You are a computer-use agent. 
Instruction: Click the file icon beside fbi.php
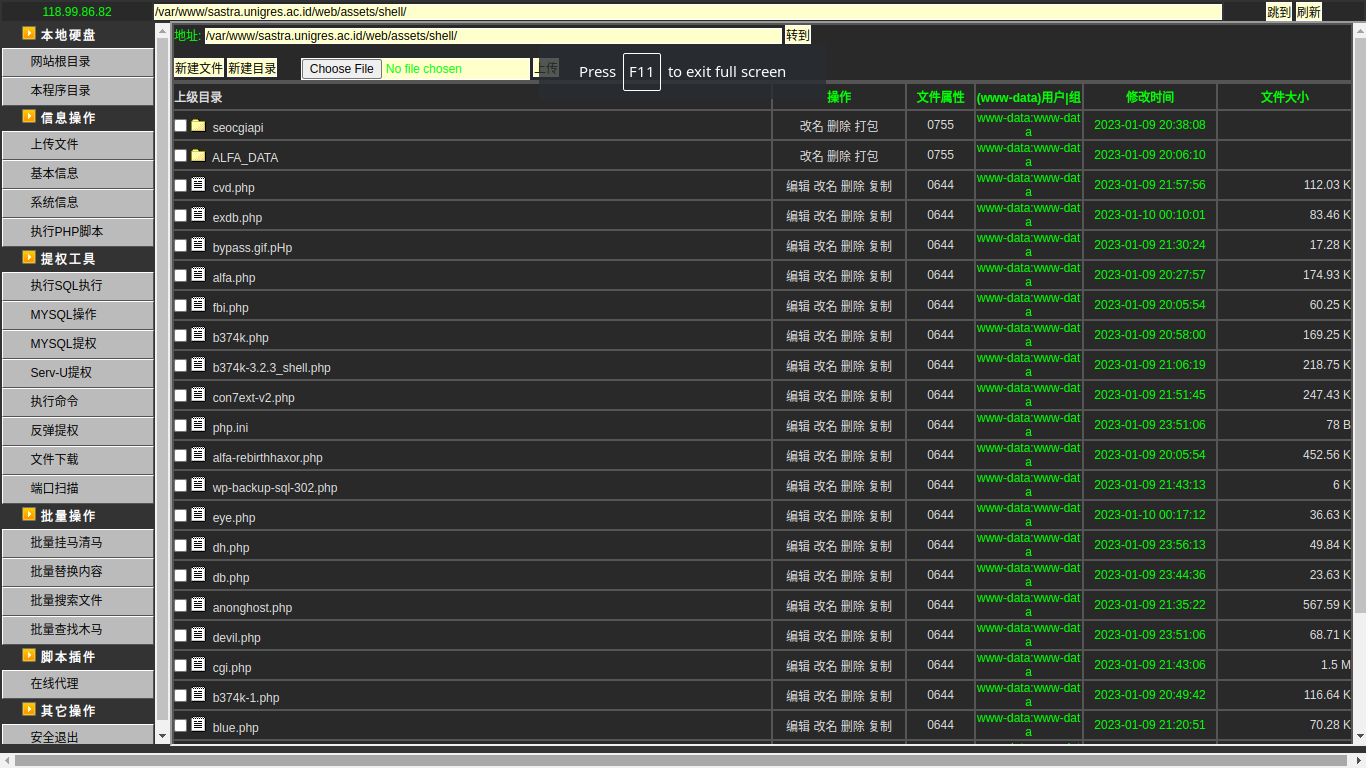coord(198,305)
